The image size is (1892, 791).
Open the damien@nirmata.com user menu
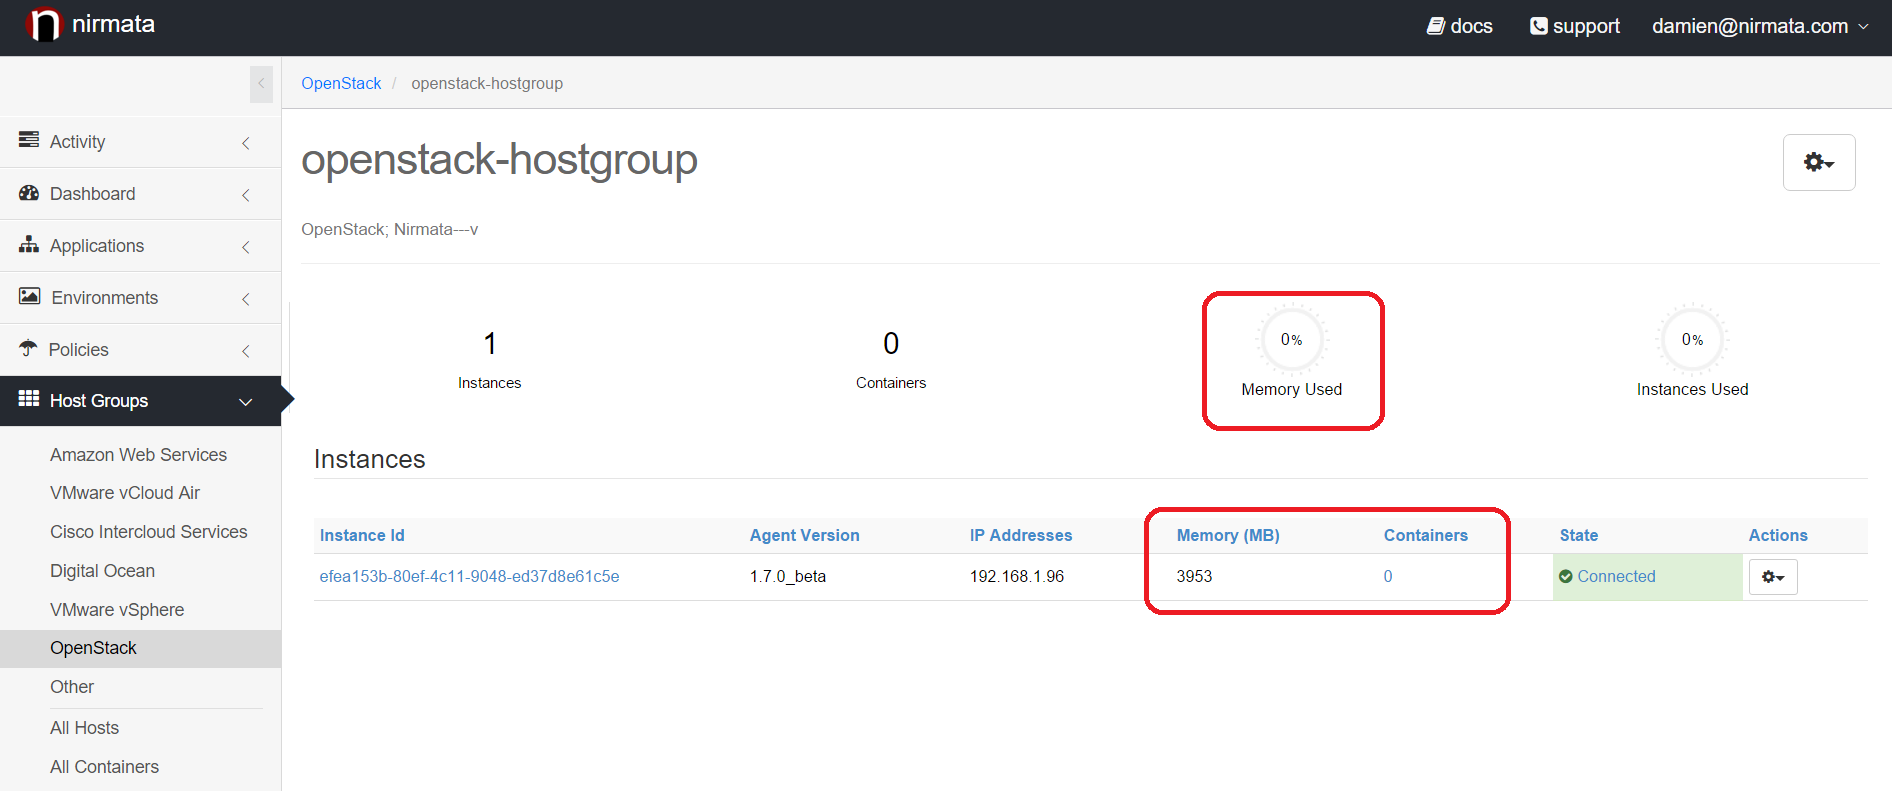[x=1760, y=26]
